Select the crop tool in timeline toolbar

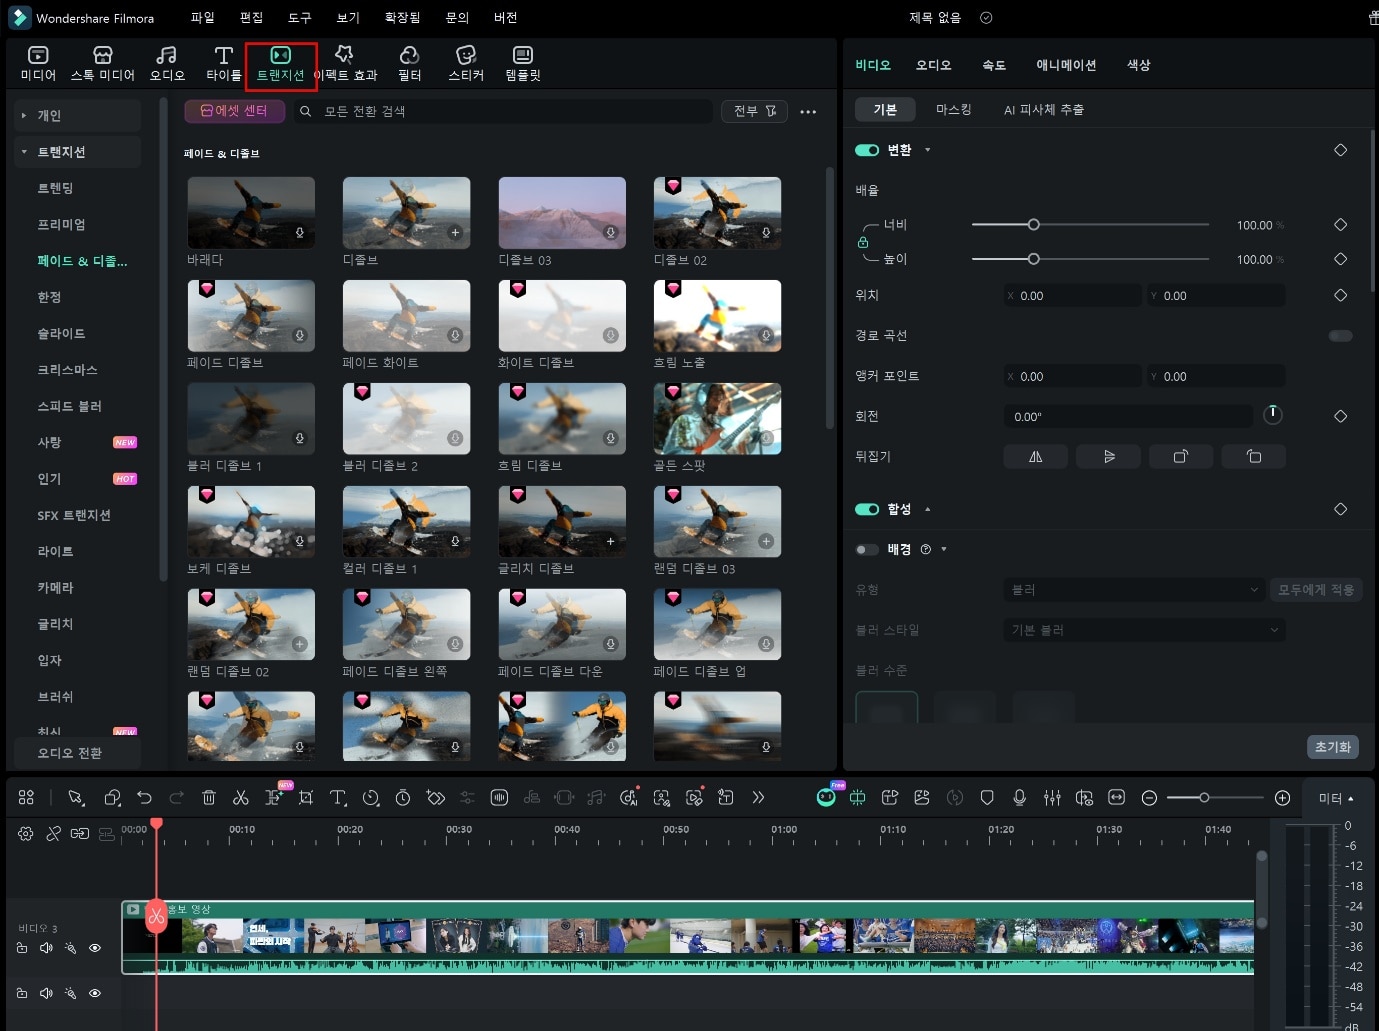click(x=306, y=797)
